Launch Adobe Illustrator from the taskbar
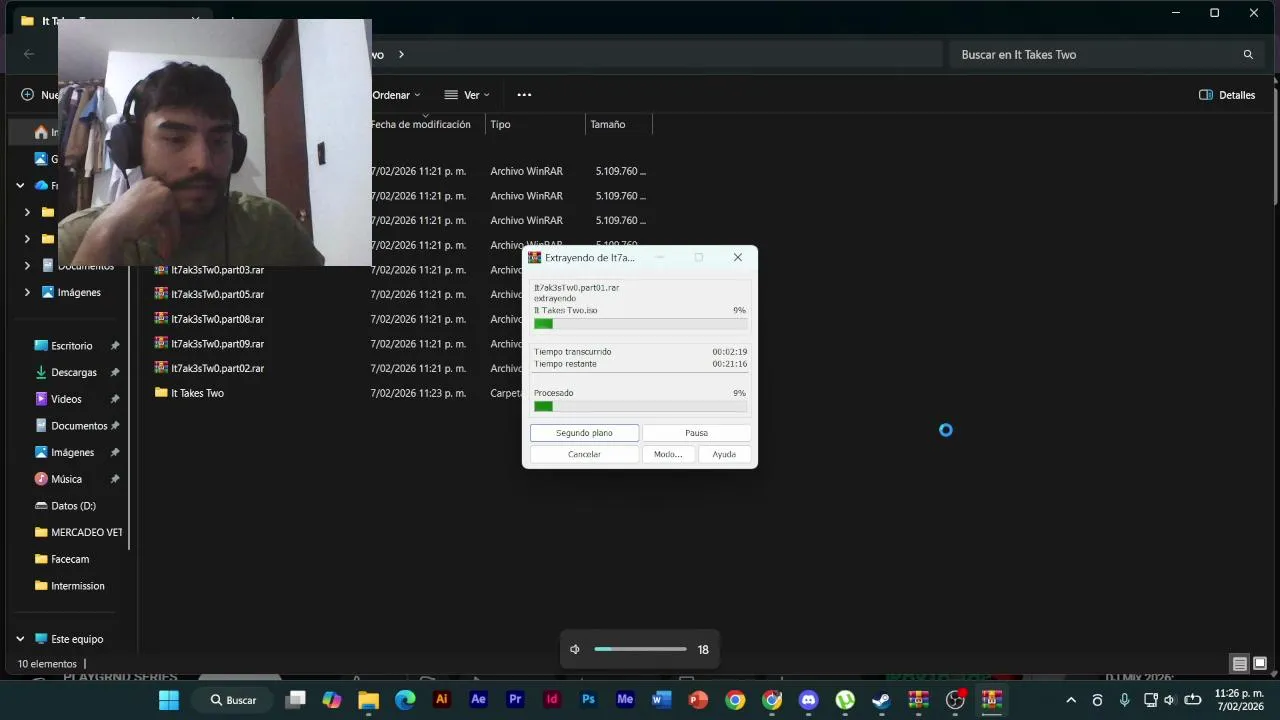 tap(441, 700)
